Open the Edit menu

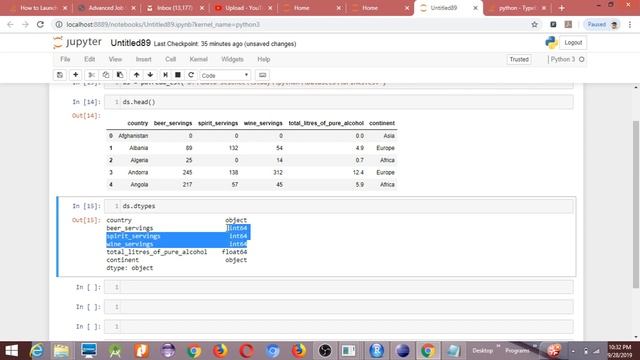tap(89, 59)
